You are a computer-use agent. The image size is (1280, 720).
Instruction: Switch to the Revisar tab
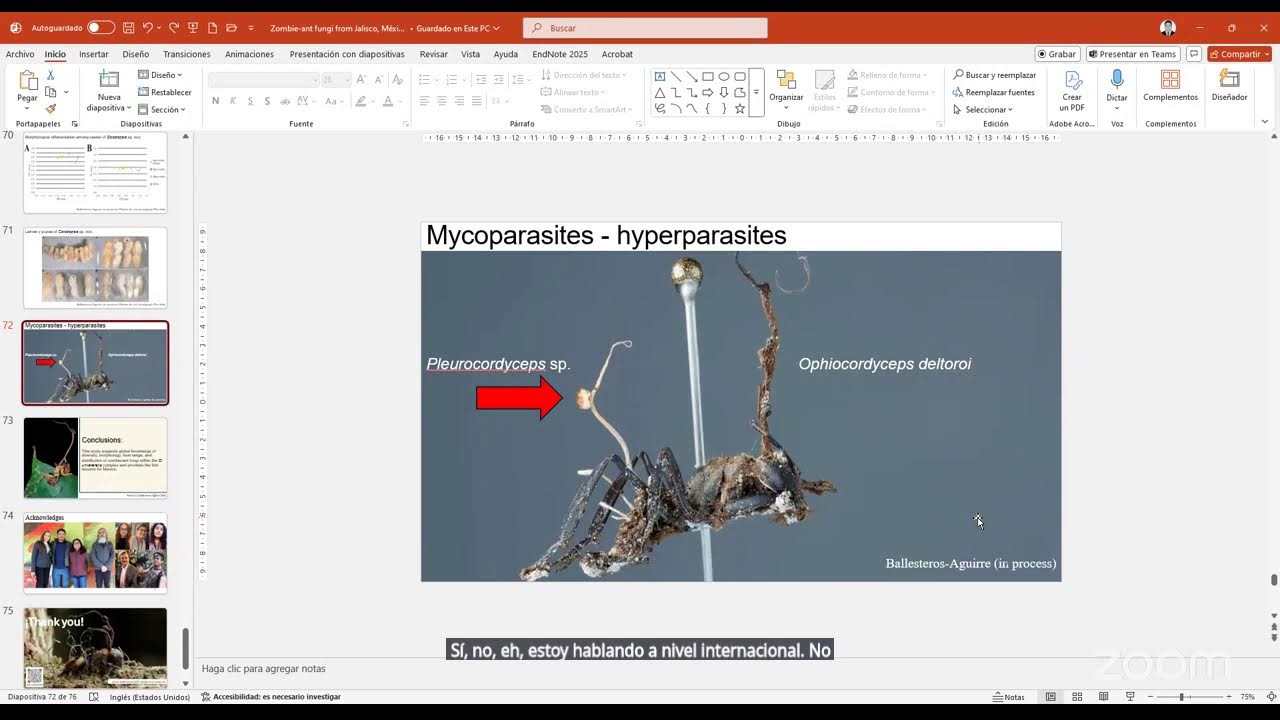pyautogui.click(x=434, y=54)
